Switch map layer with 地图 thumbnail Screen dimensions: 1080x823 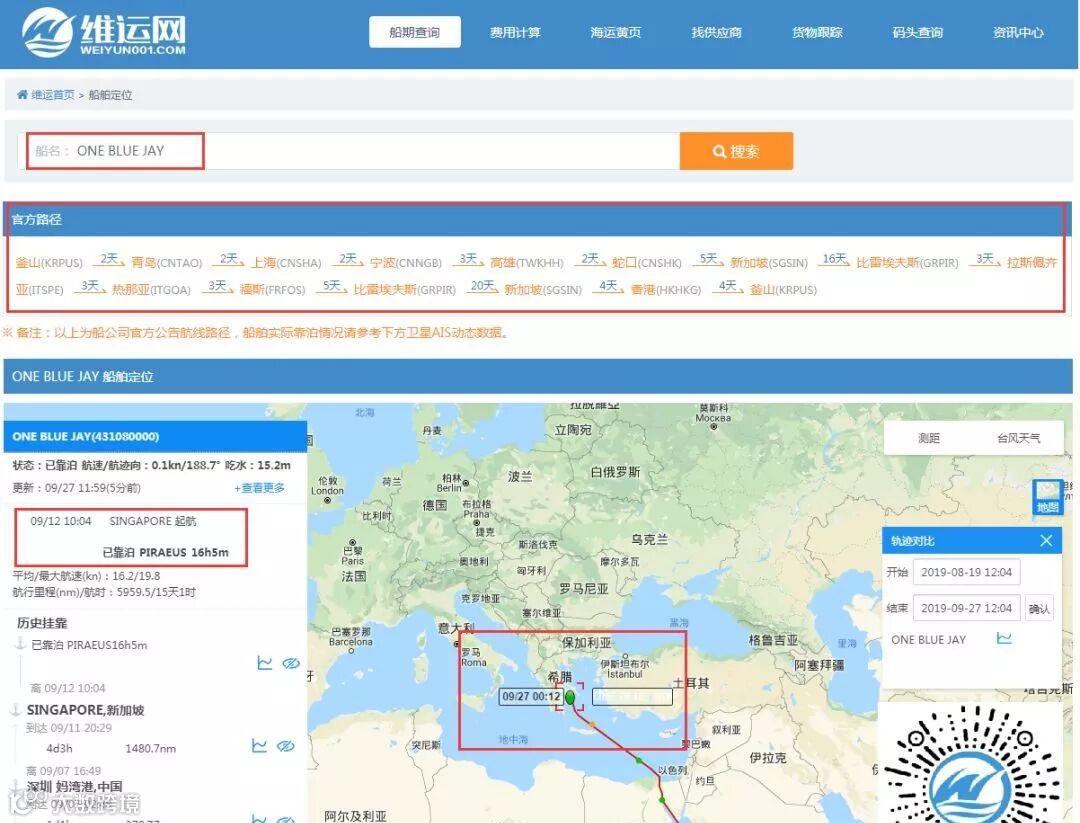pos(1047,497)
